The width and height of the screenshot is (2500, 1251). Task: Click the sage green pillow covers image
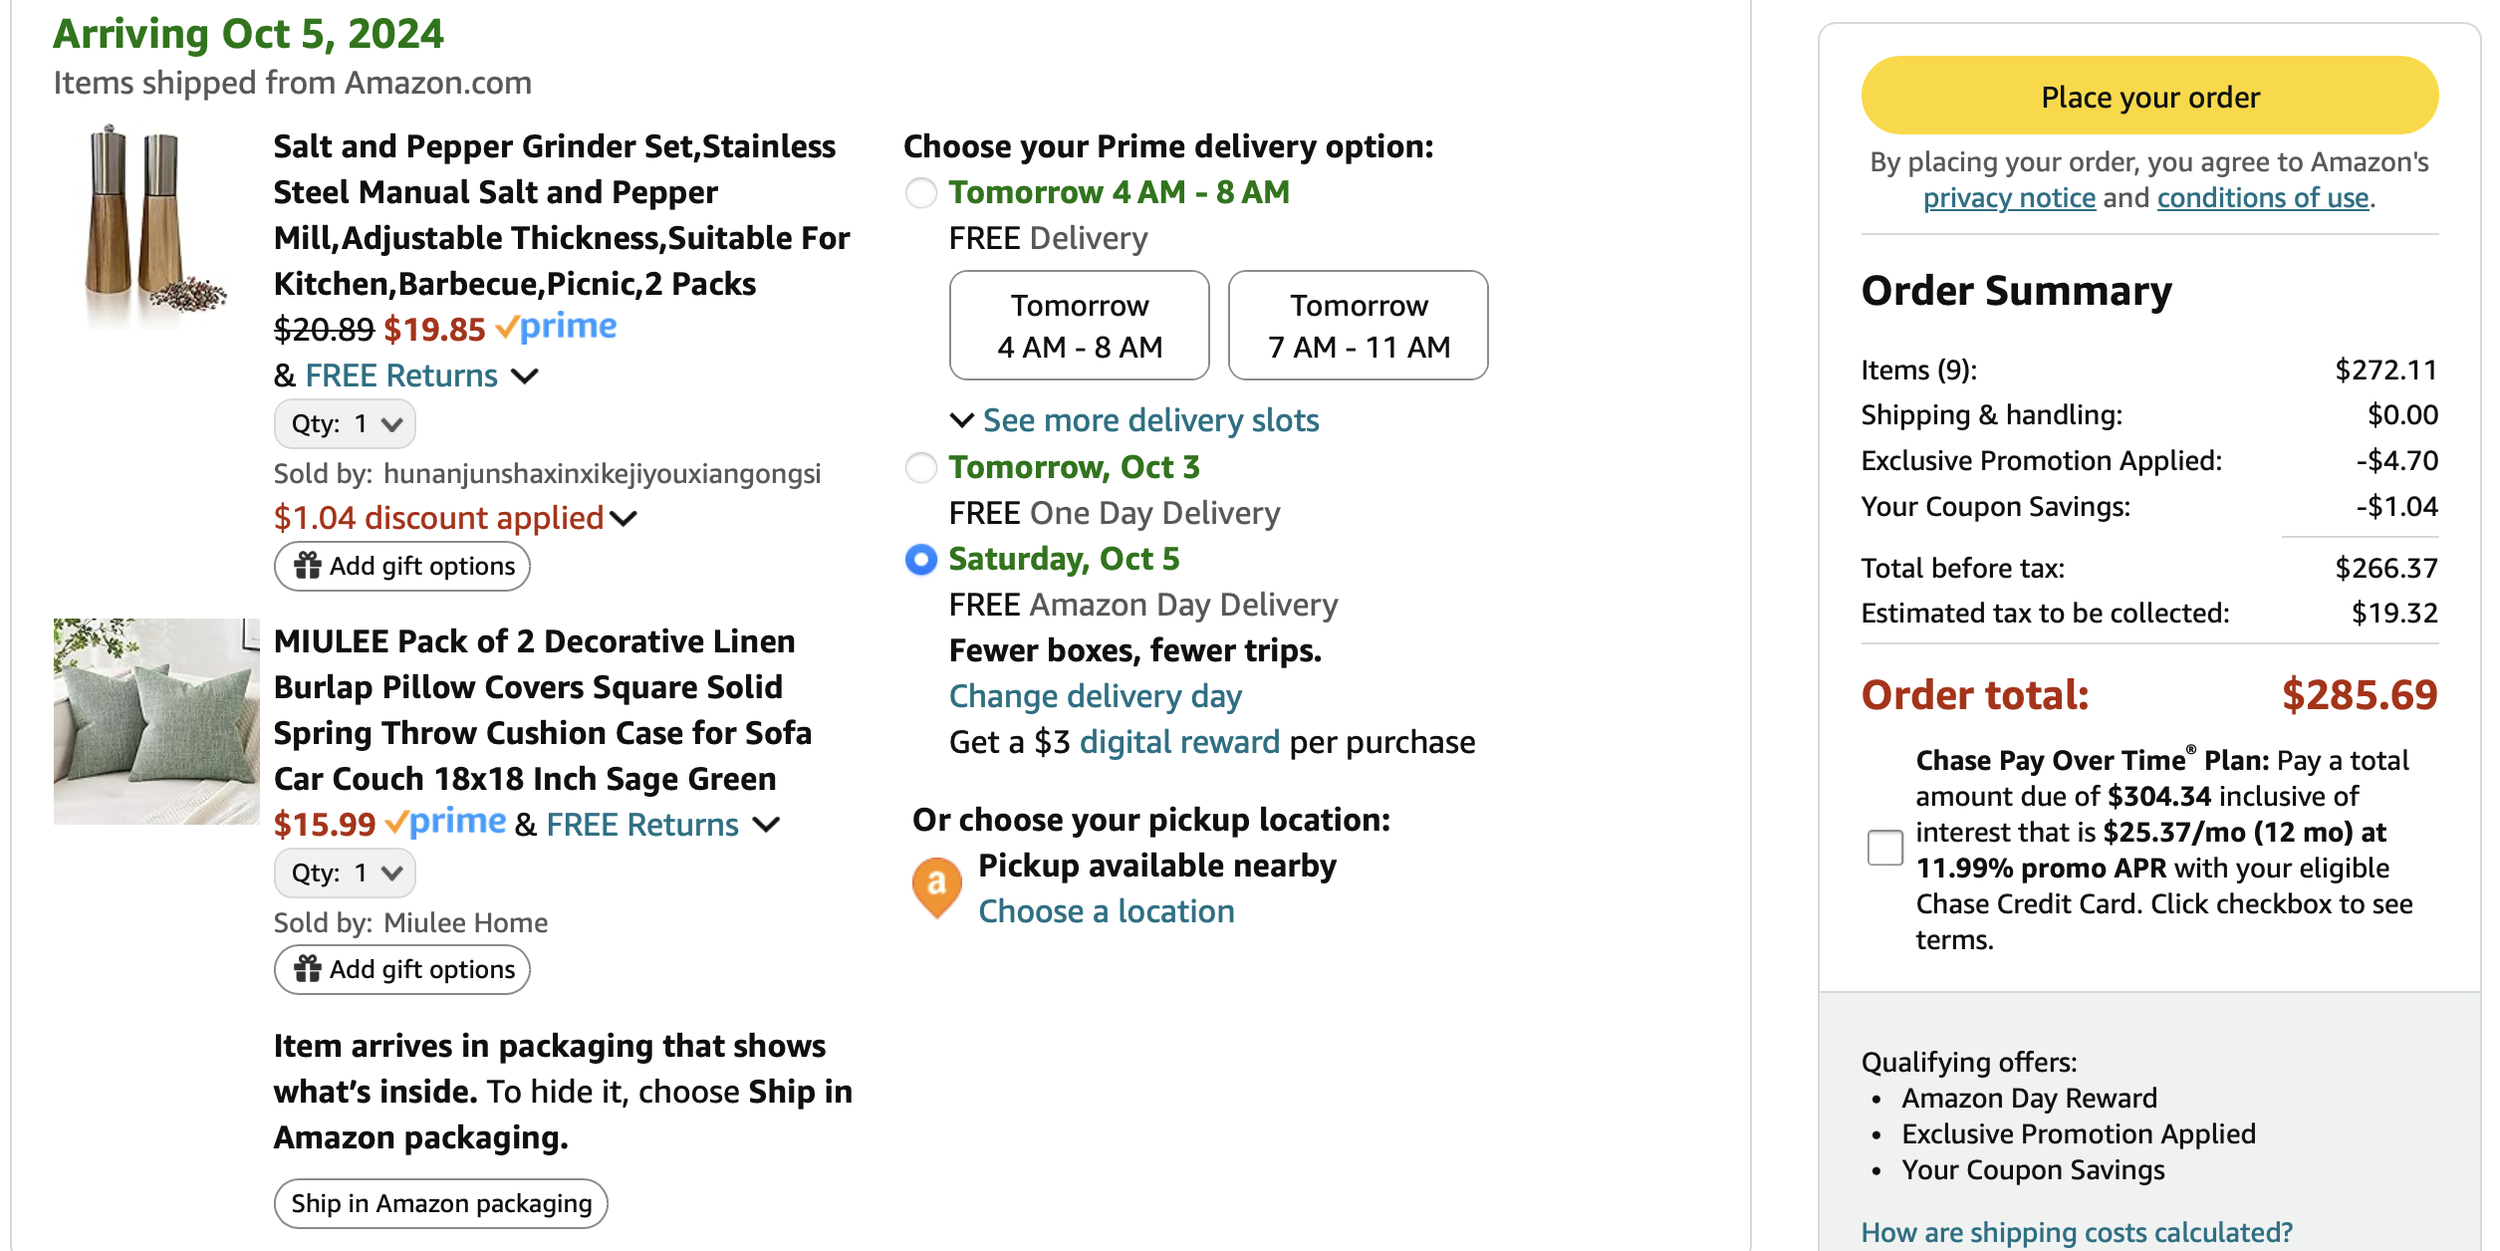point(155,721)
